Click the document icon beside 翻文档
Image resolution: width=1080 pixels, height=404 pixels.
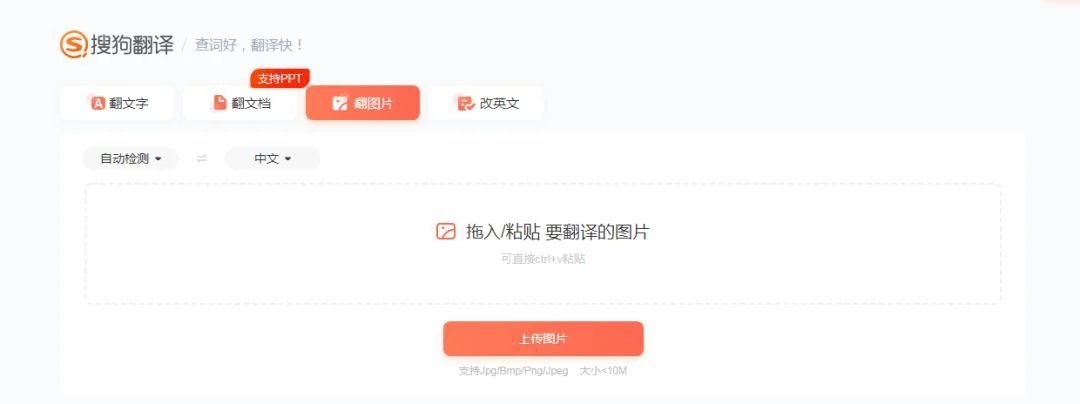tap(220, 103)
